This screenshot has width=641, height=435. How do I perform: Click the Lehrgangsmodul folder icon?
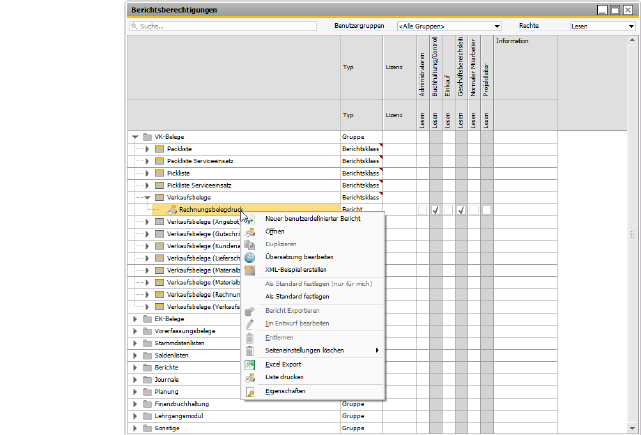(x=148, y=416)
